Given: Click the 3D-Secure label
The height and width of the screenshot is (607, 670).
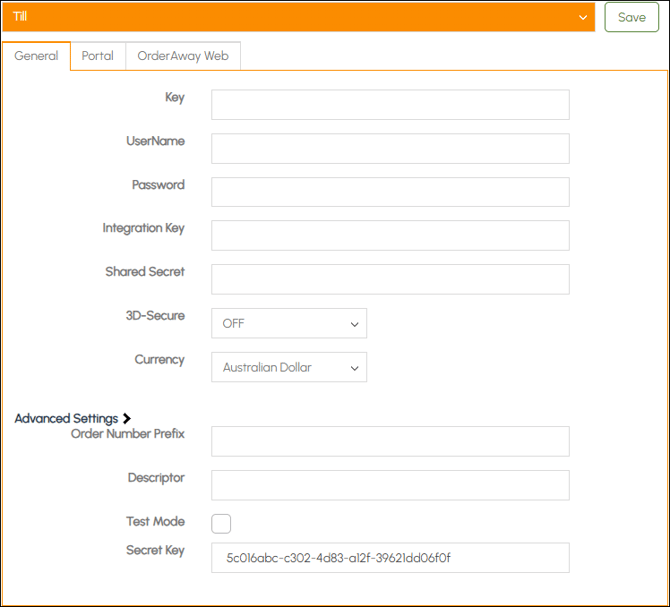Looking at the screenshot, I should (x=155, y=315).
